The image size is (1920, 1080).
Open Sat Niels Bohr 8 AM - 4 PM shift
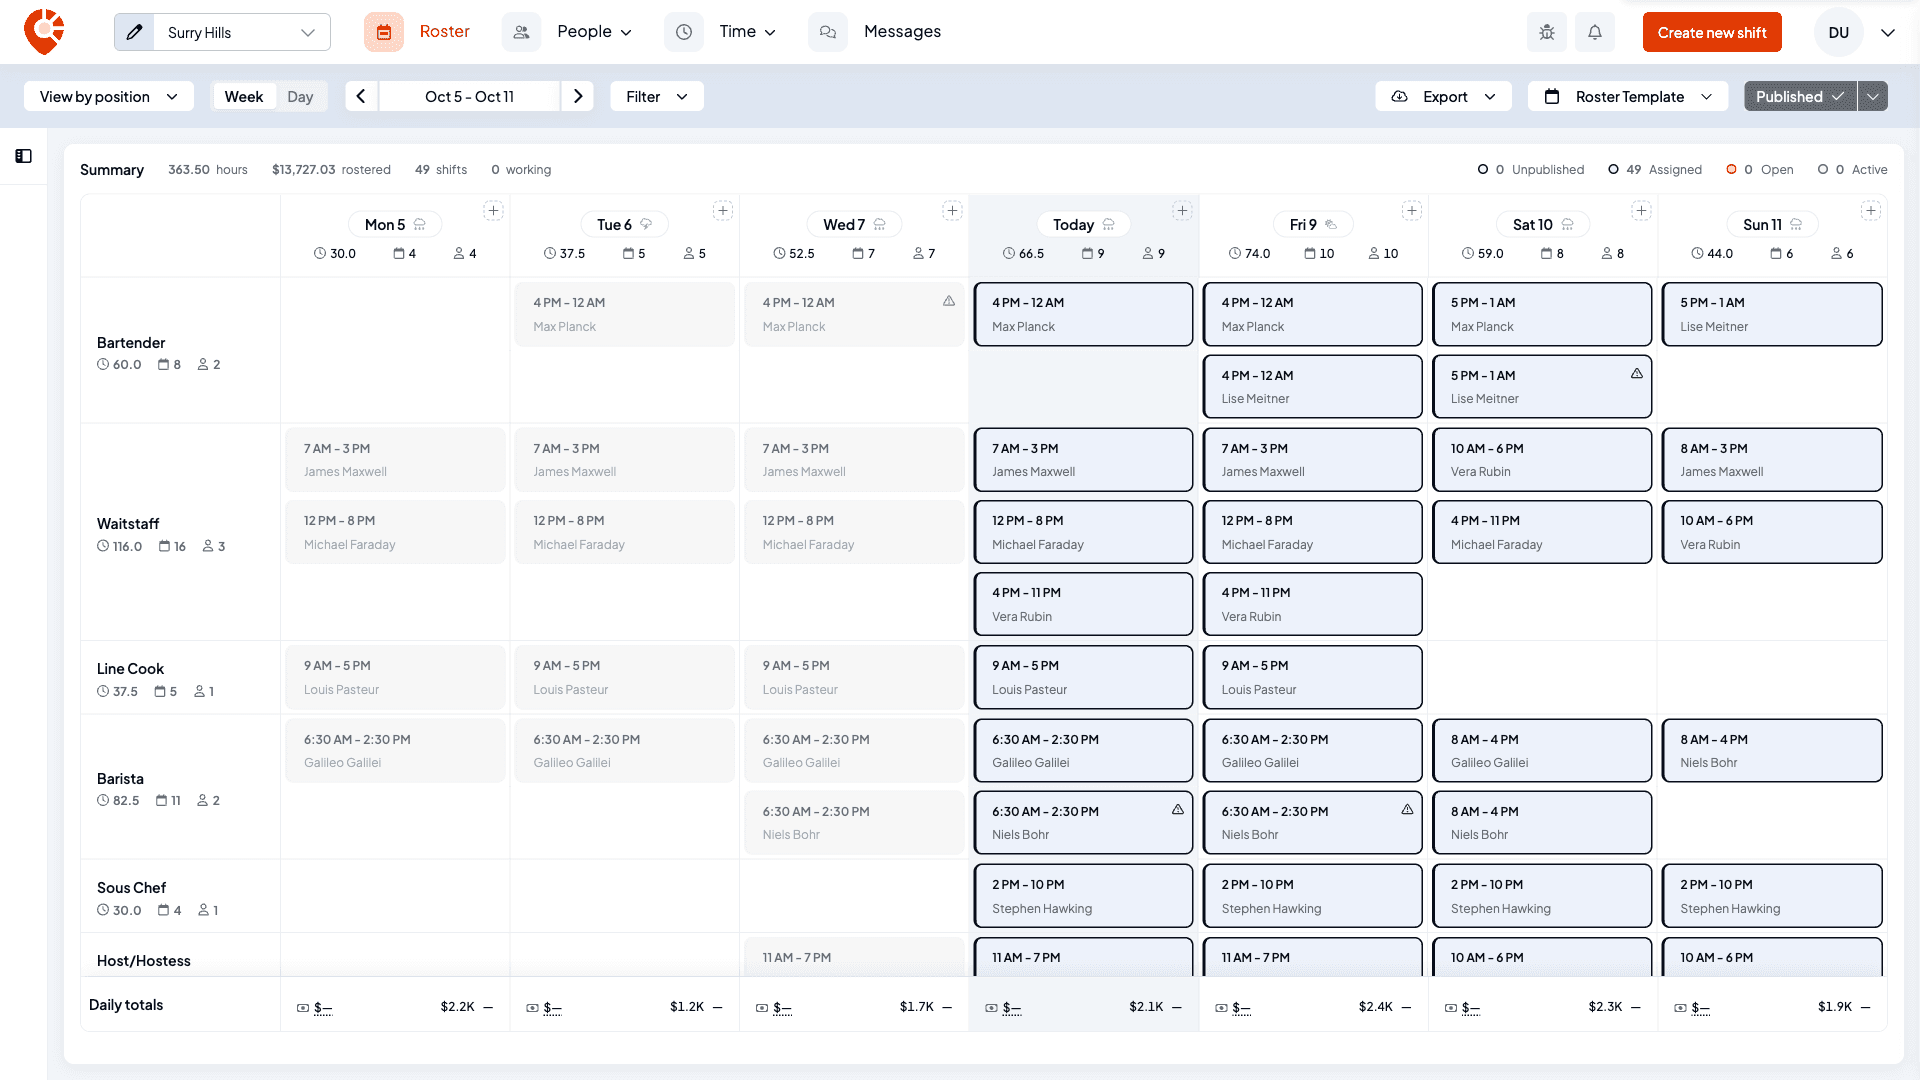(1542, 822)
